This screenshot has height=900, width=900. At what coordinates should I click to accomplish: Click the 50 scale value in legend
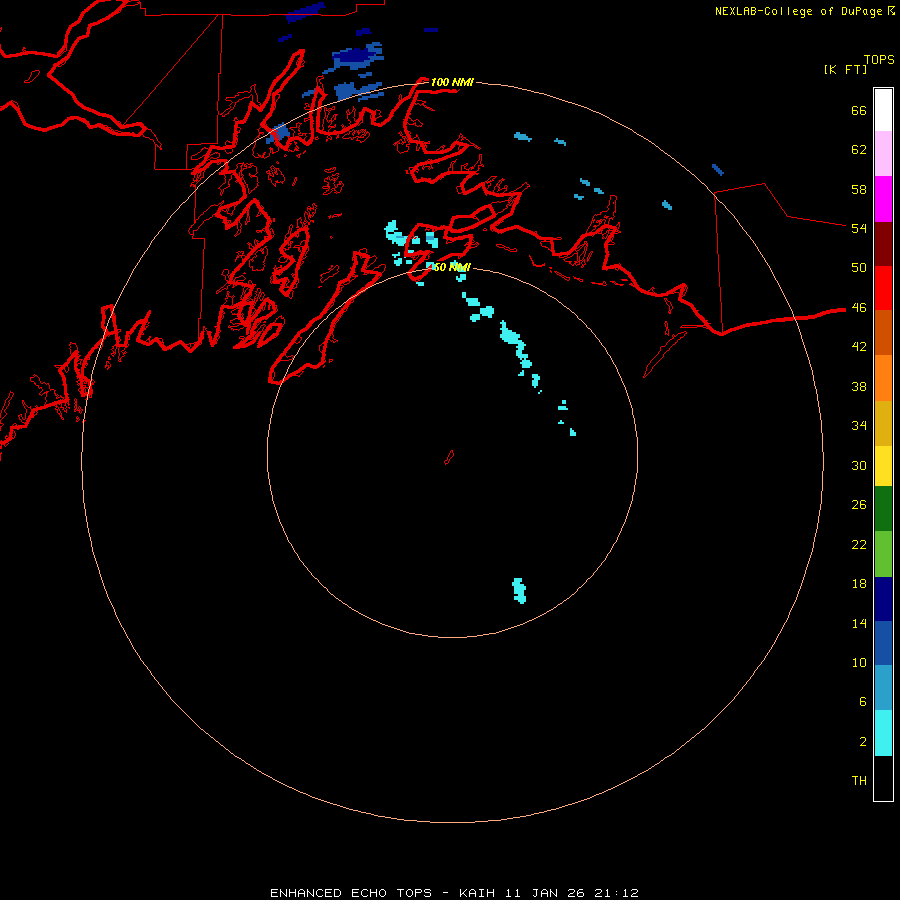pos(859,267)
